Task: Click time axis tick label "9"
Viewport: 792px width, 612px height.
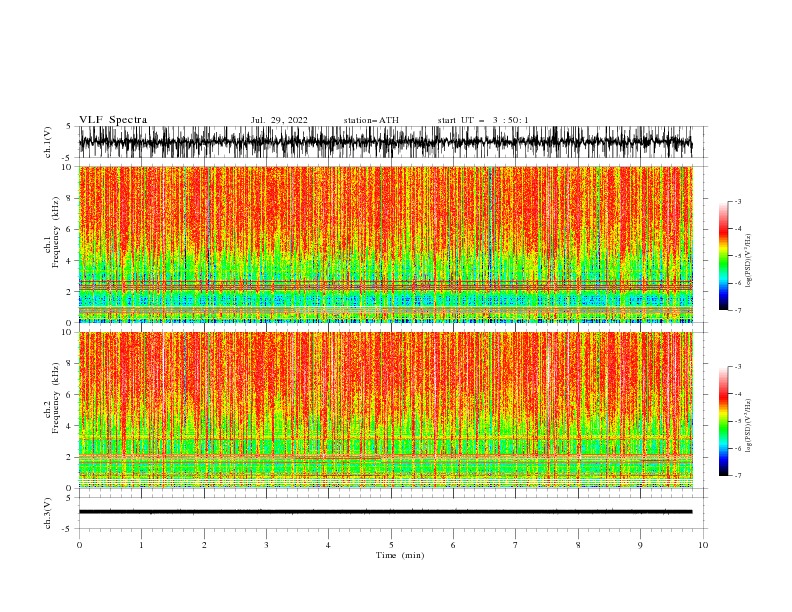Action: (x=640, y=545)
